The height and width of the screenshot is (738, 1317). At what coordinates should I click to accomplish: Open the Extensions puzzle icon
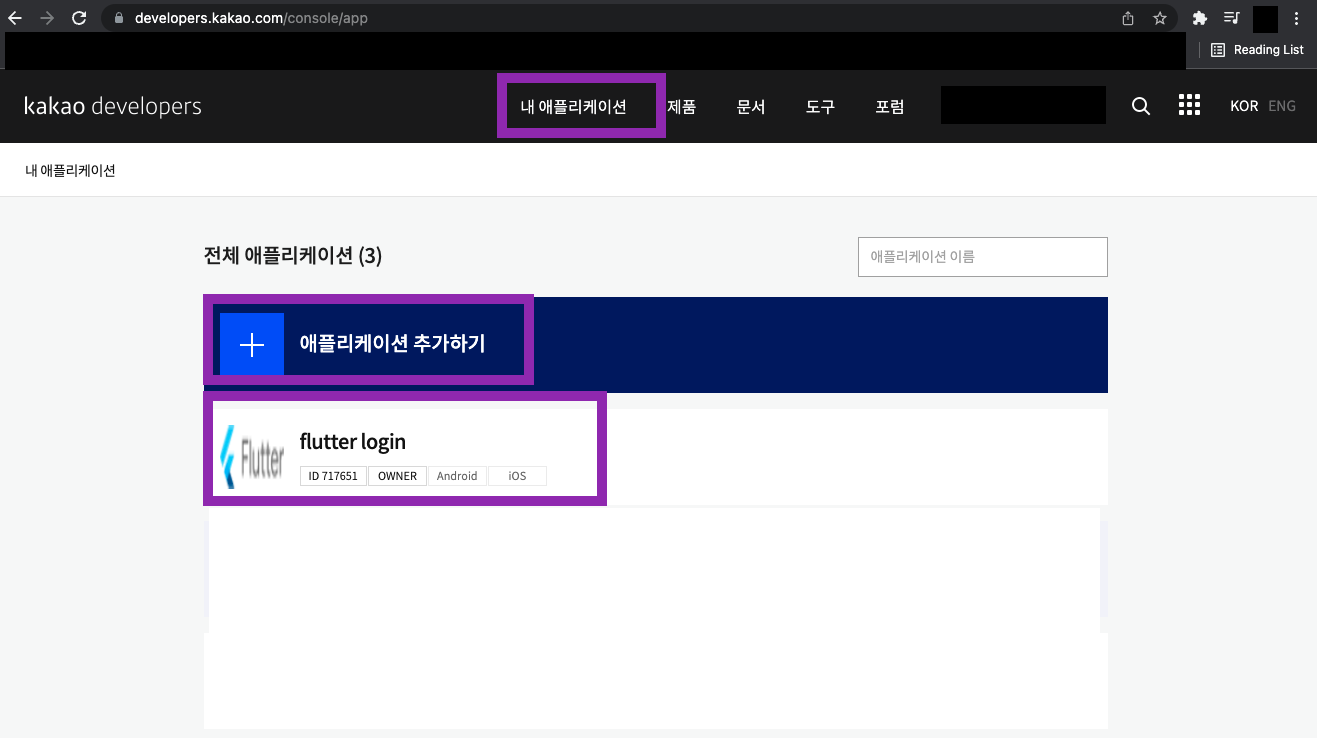click(1200, 18)
